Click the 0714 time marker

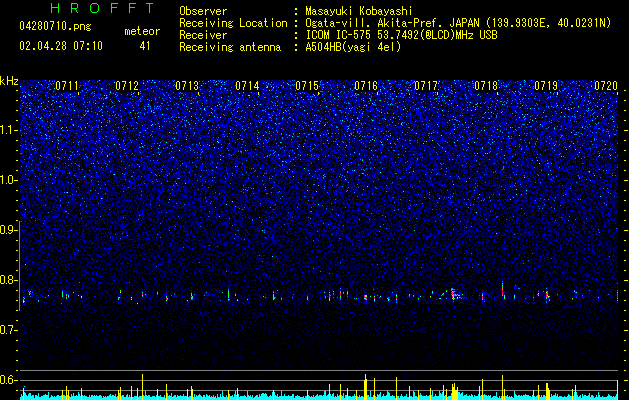click(x=247, y=86)
